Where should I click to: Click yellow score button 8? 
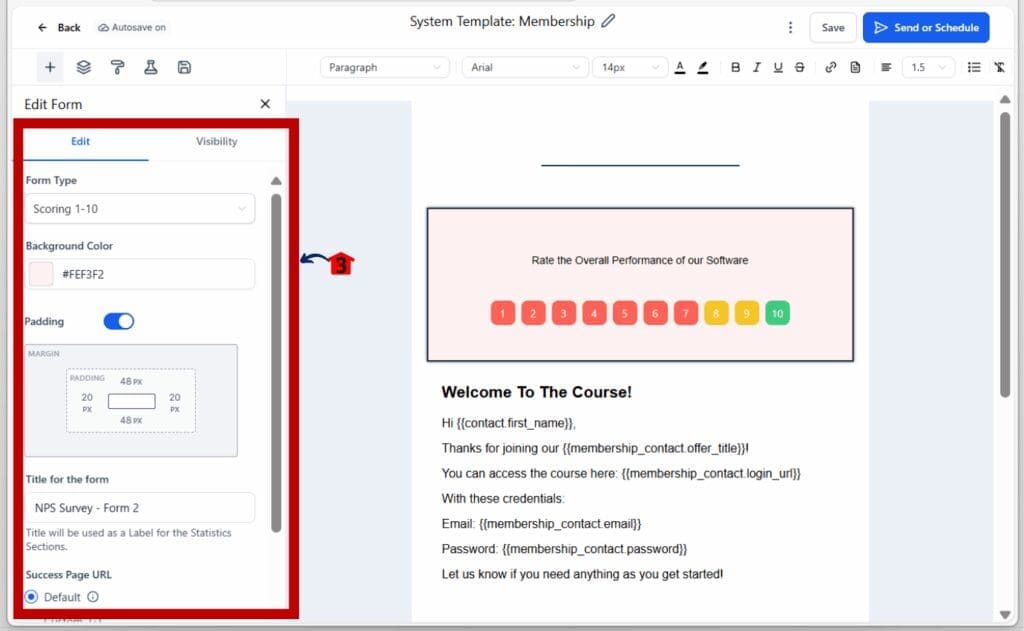716,314
